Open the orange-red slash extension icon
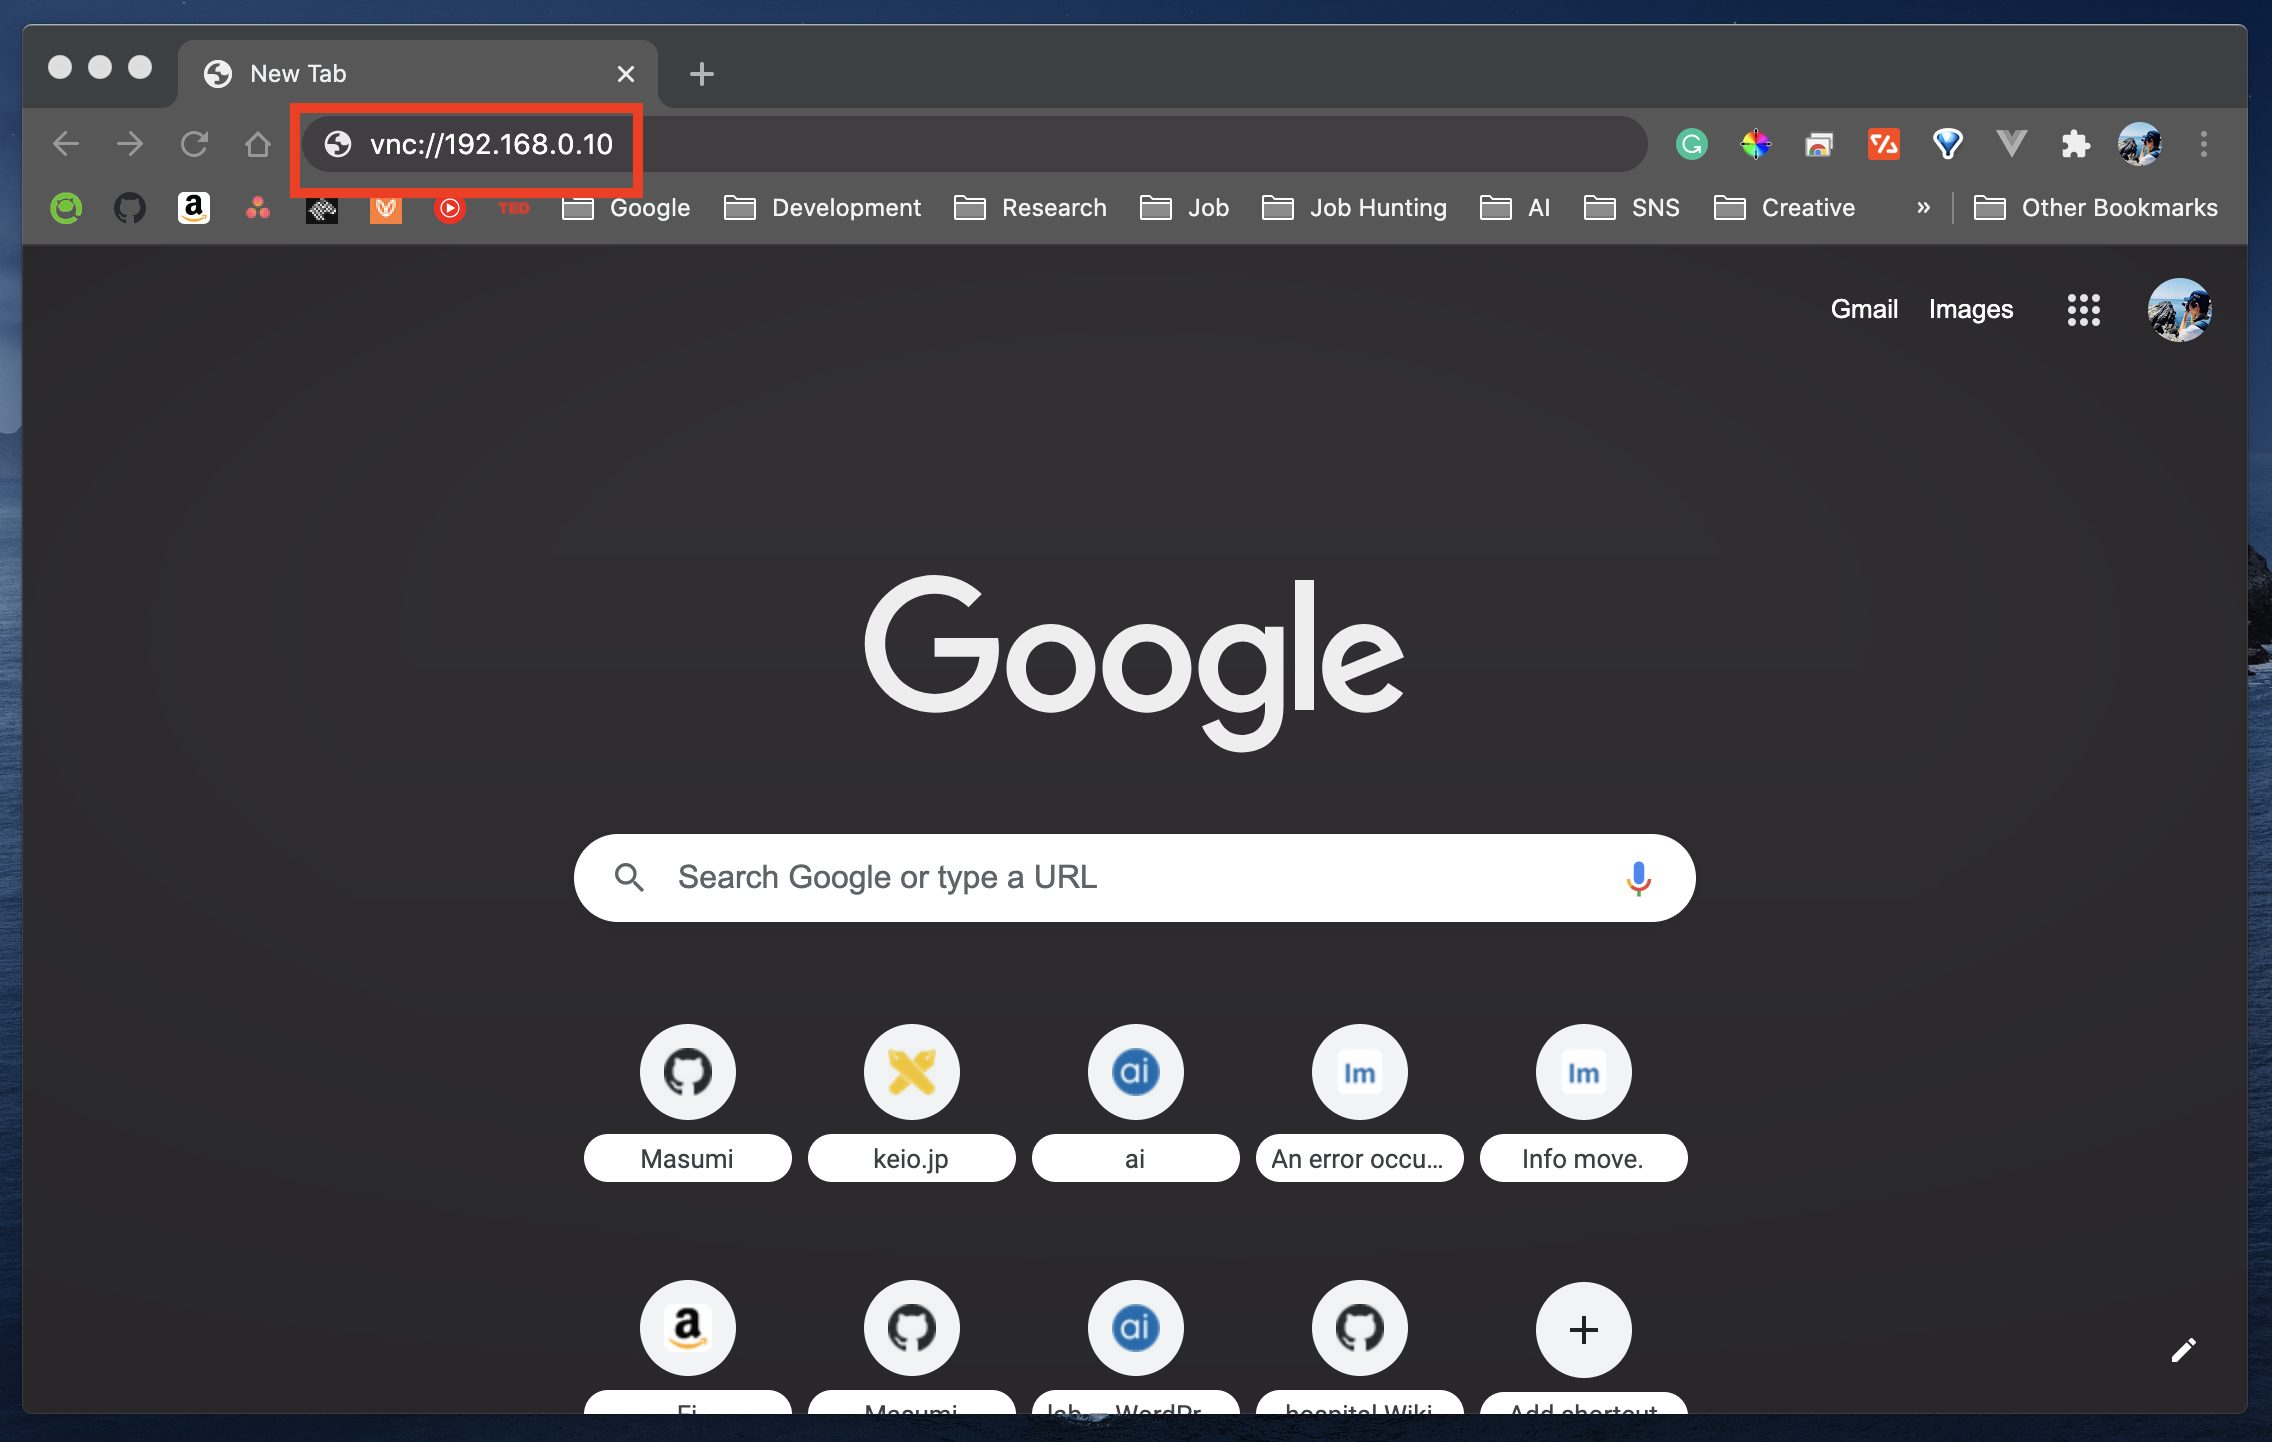Screen dimensions: 2272x1442 (1883, 144)
